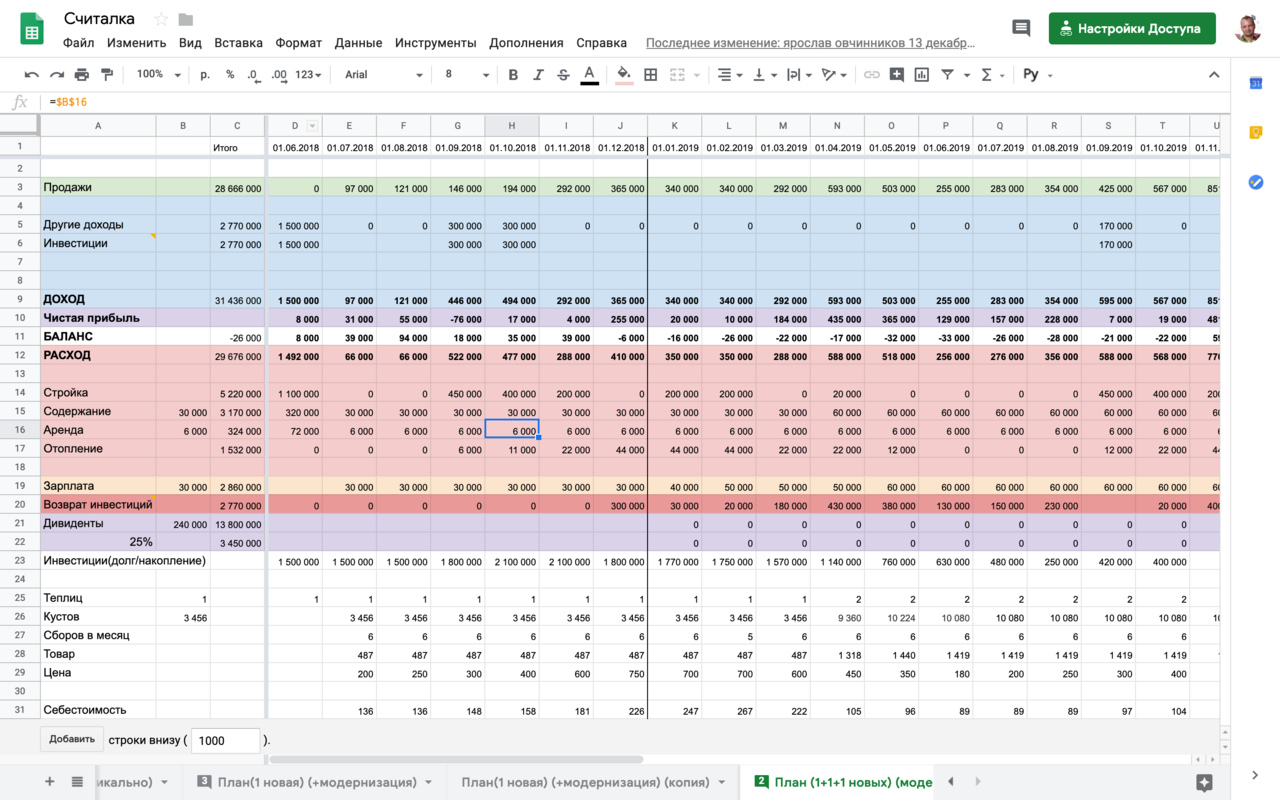Open the cell fill color picker
This screenshot has height=800, width=1280.
(624, 75)
